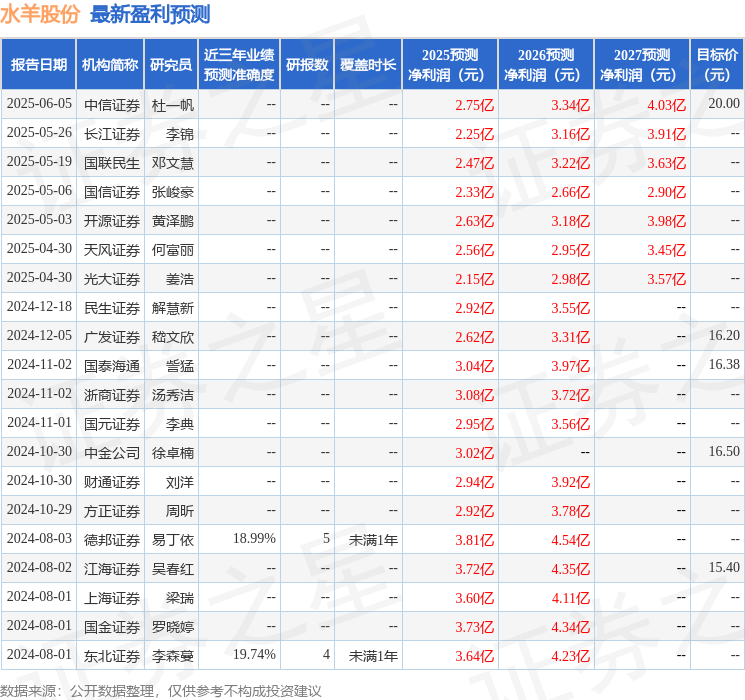Click analyst name 张峻豪
Viewport: 745px width, 700px height.
pyautogui.click(x=172, y=192)
